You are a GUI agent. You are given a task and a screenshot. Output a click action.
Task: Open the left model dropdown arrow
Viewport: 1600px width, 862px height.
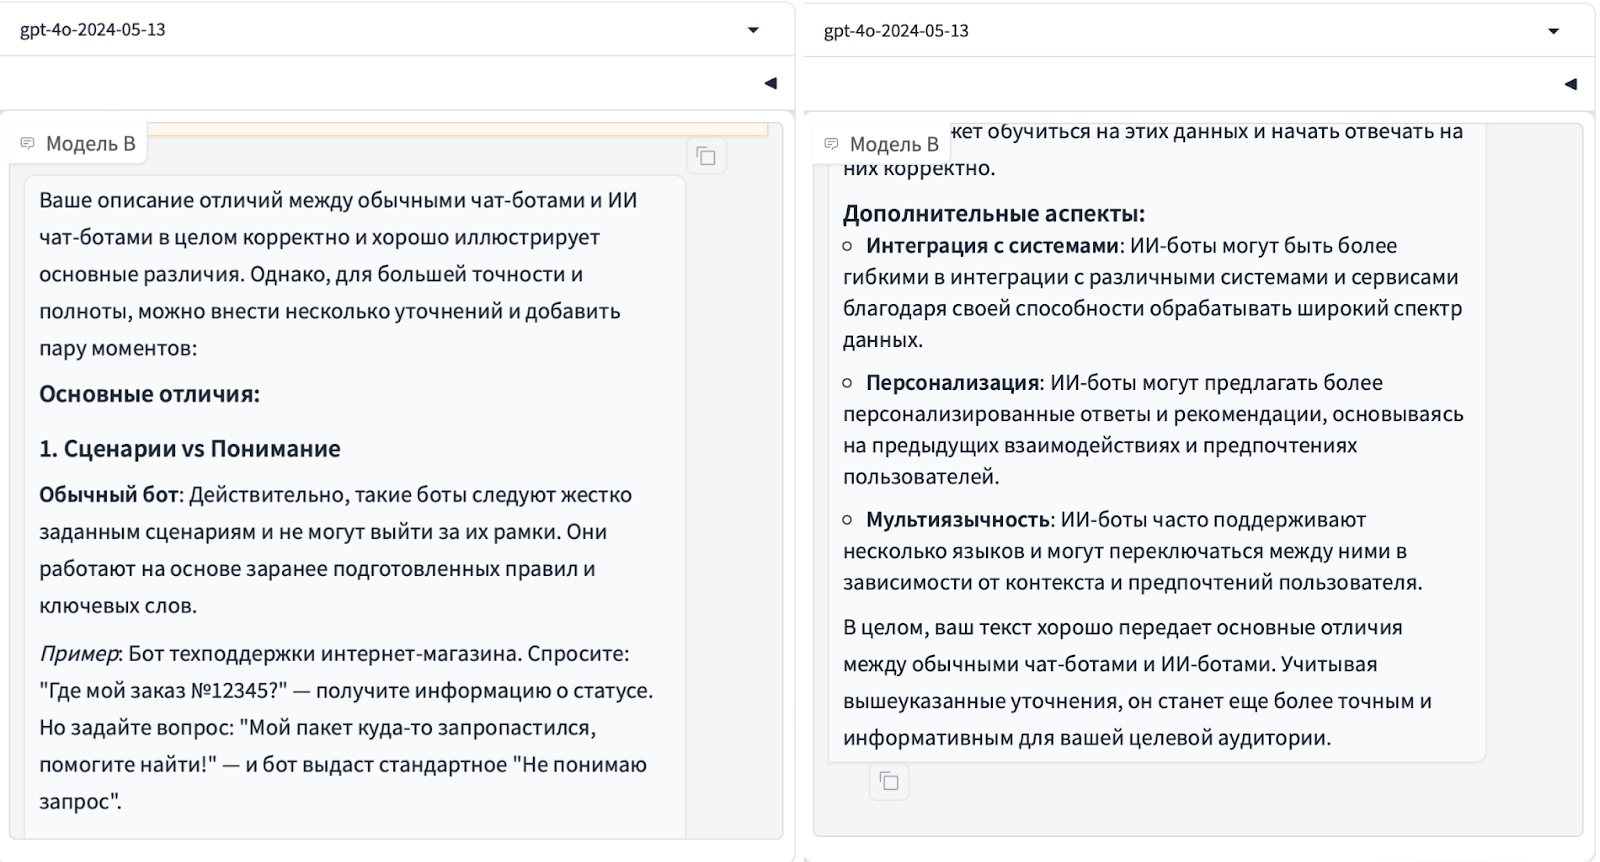pos(753,30)
